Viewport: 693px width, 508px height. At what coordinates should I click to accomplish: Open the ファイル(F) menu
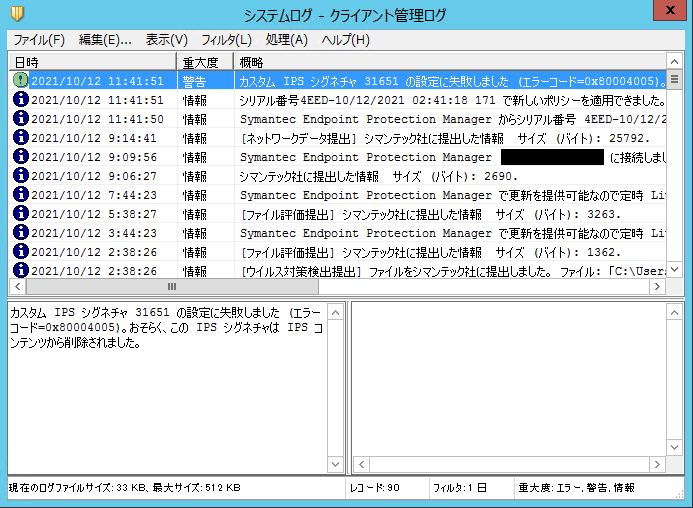[39, 40]
